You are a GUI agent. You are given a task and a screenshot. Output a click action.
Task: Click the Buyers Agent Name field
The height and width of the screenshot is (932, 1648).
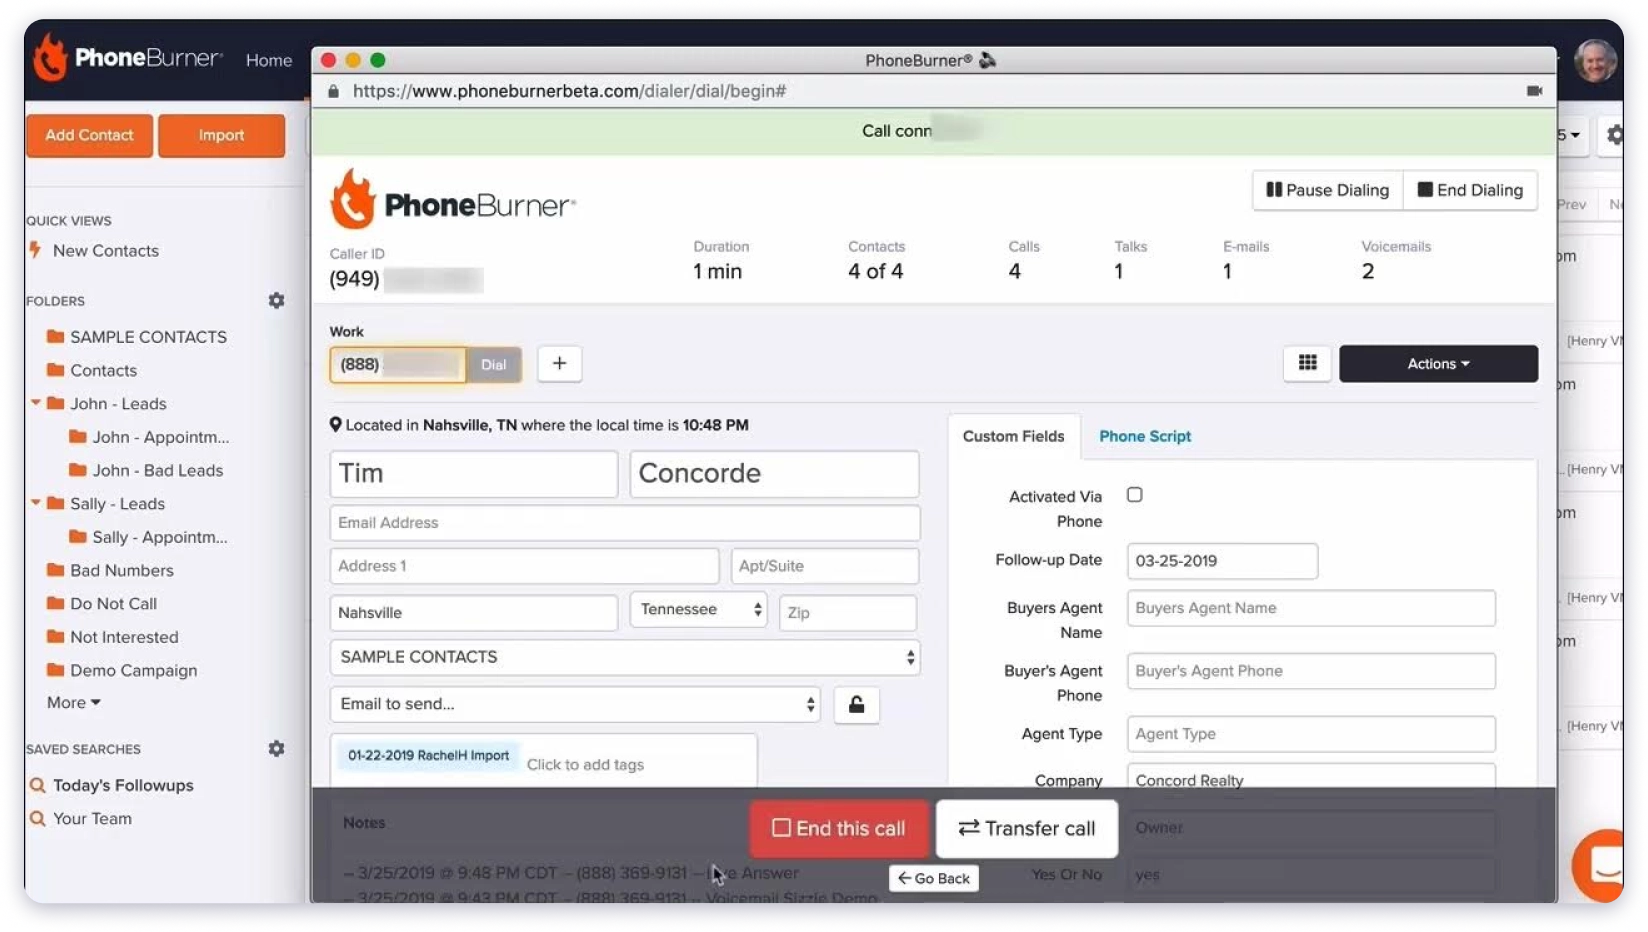(1311, 608)
